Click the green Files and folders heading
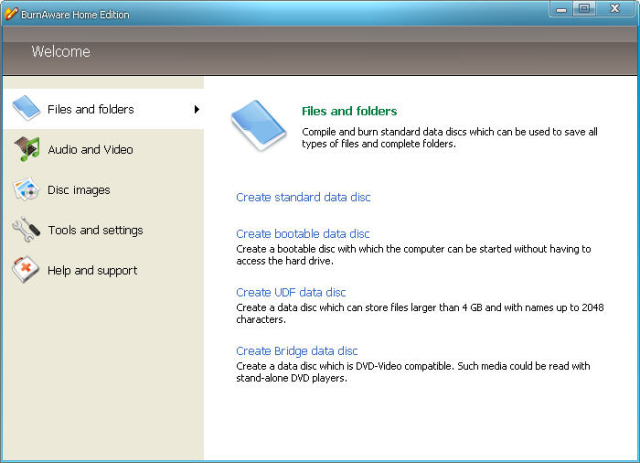640x463 pixels. pyautogui.click(x=349, y=111)
